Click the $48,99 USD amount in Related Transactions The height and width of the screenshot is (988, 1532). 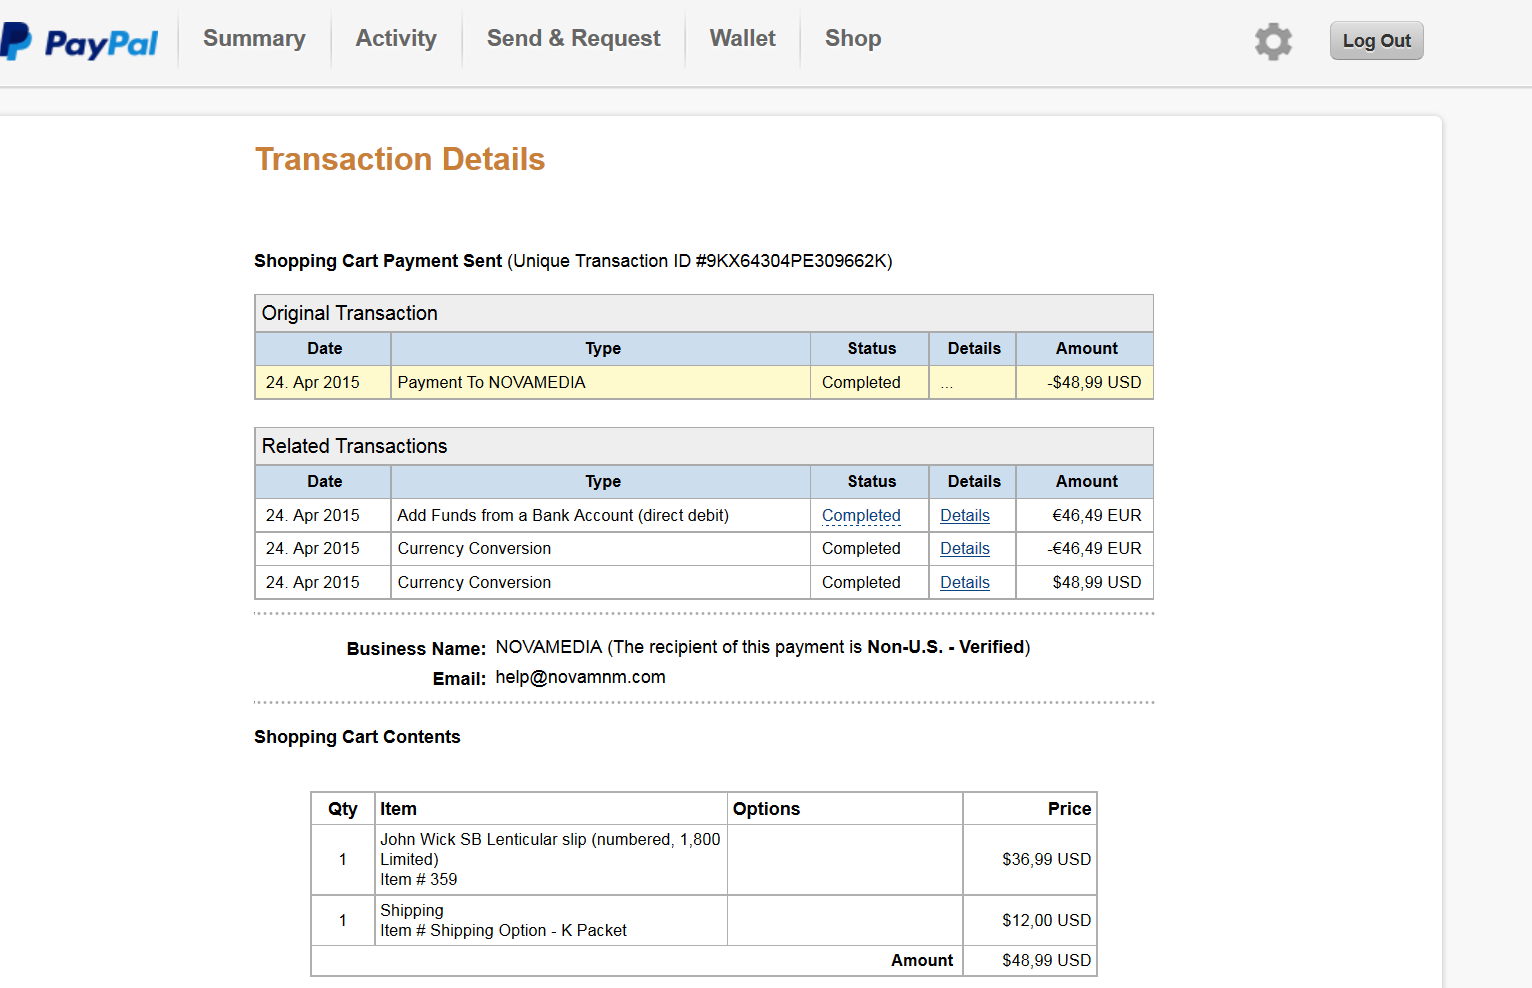(1096, 582)
